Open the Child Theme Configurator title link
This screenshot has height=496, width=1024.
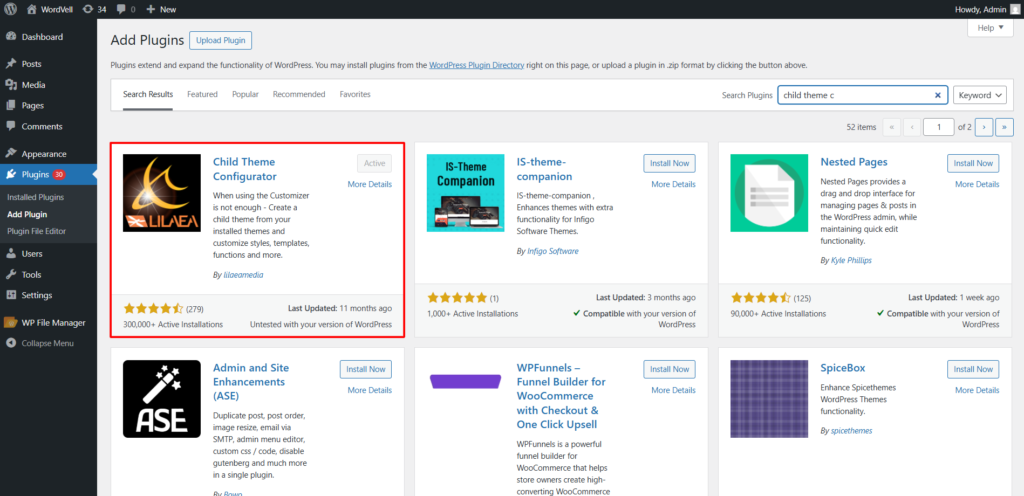[x=245, y=169]
